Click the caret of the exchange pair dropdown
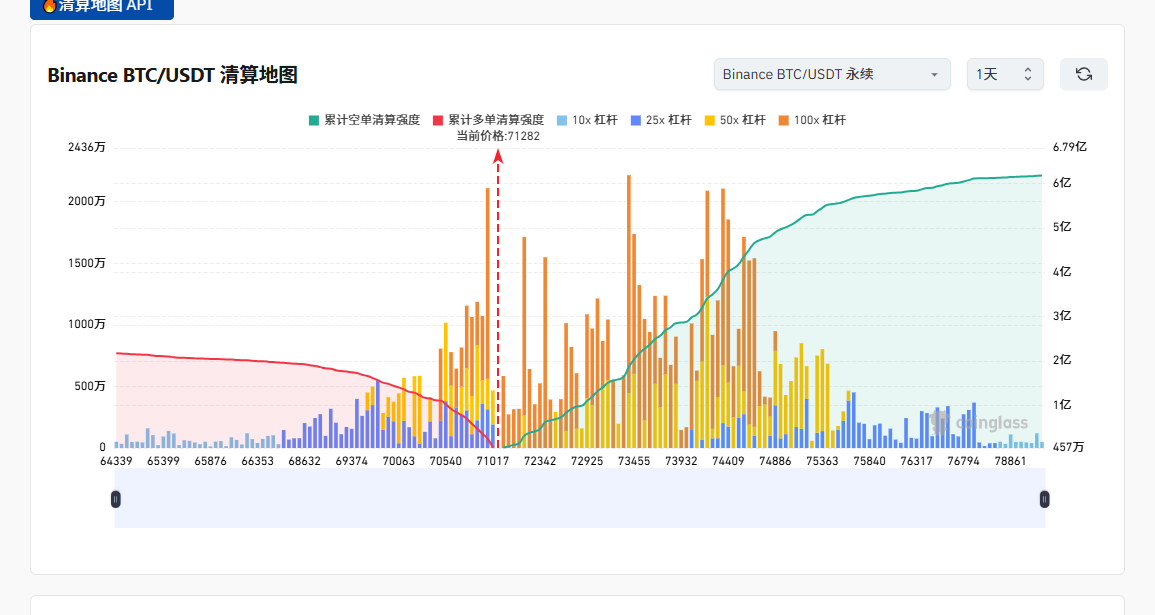 [x=934, y=75]
